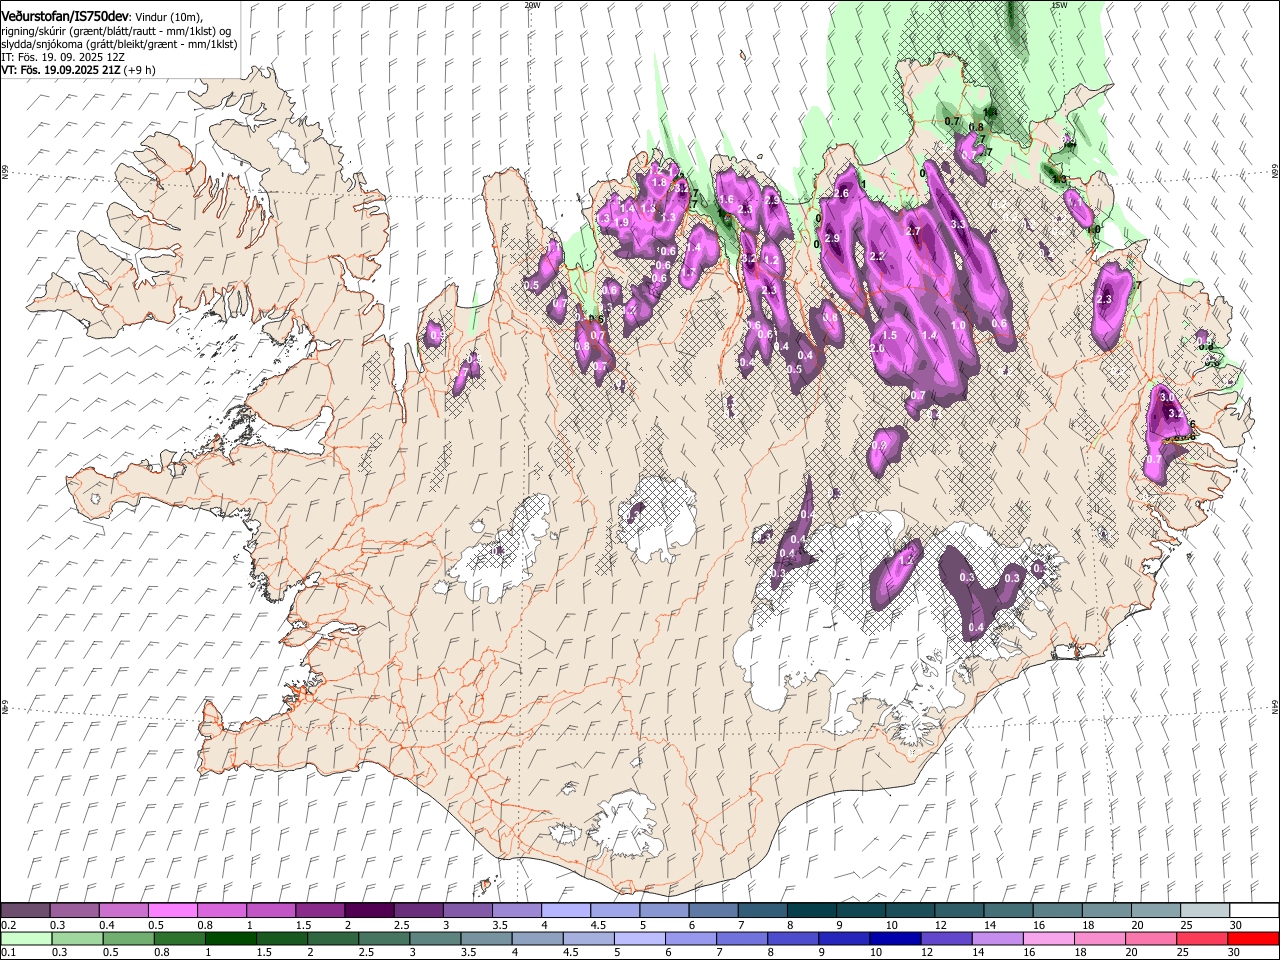Click the 20–25 hot pink swatch, lower scale
The height and width of the screenshot is (960, 1280).
click(1150, 938)
